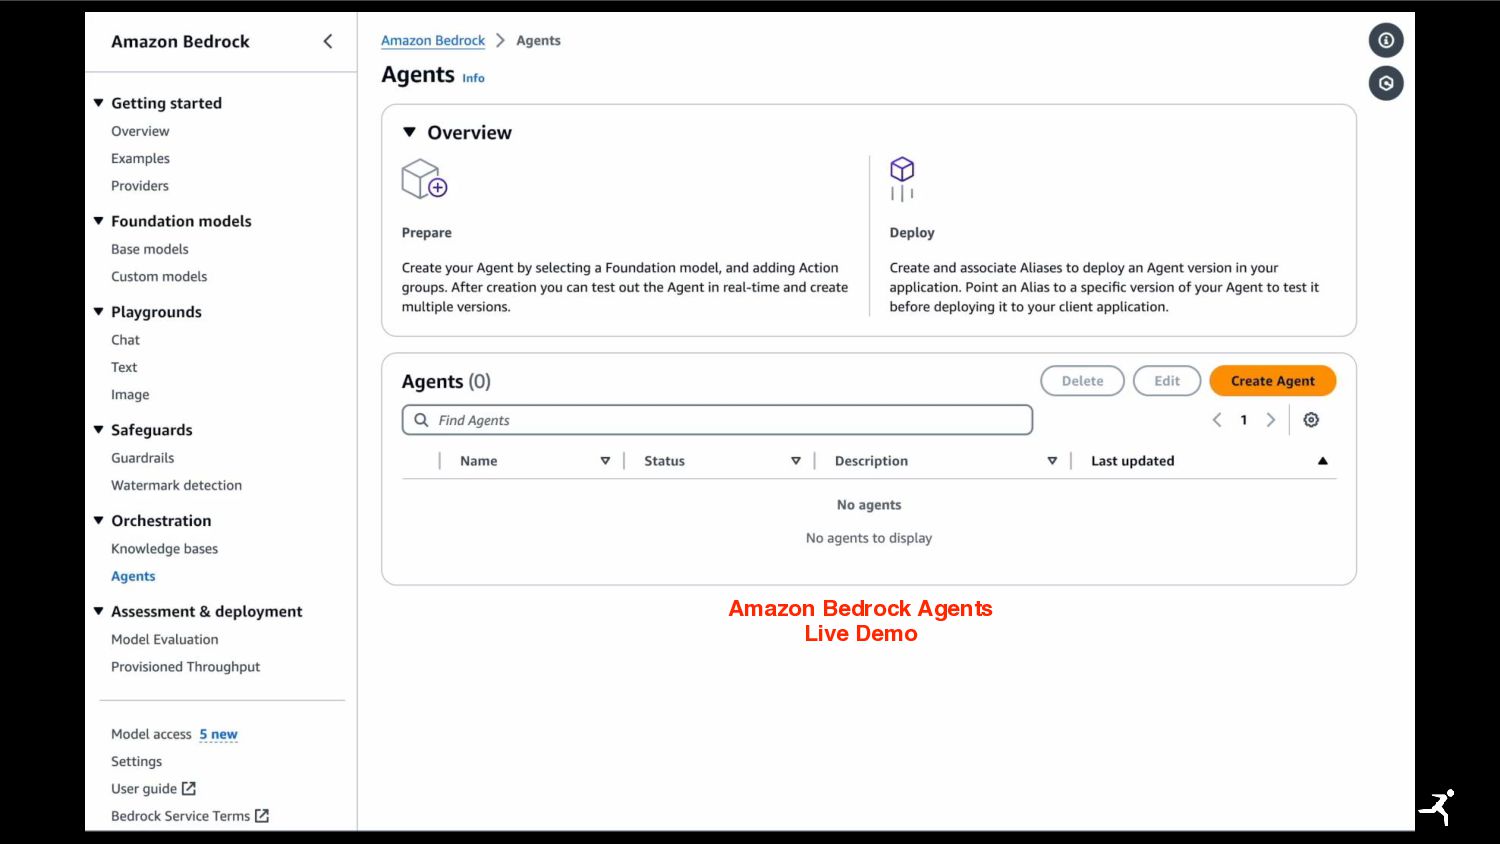Image resolution: width=1500 pixels, height=844 pixels.
Task: Open Guardrails page
Action: (x=143, y=458)
